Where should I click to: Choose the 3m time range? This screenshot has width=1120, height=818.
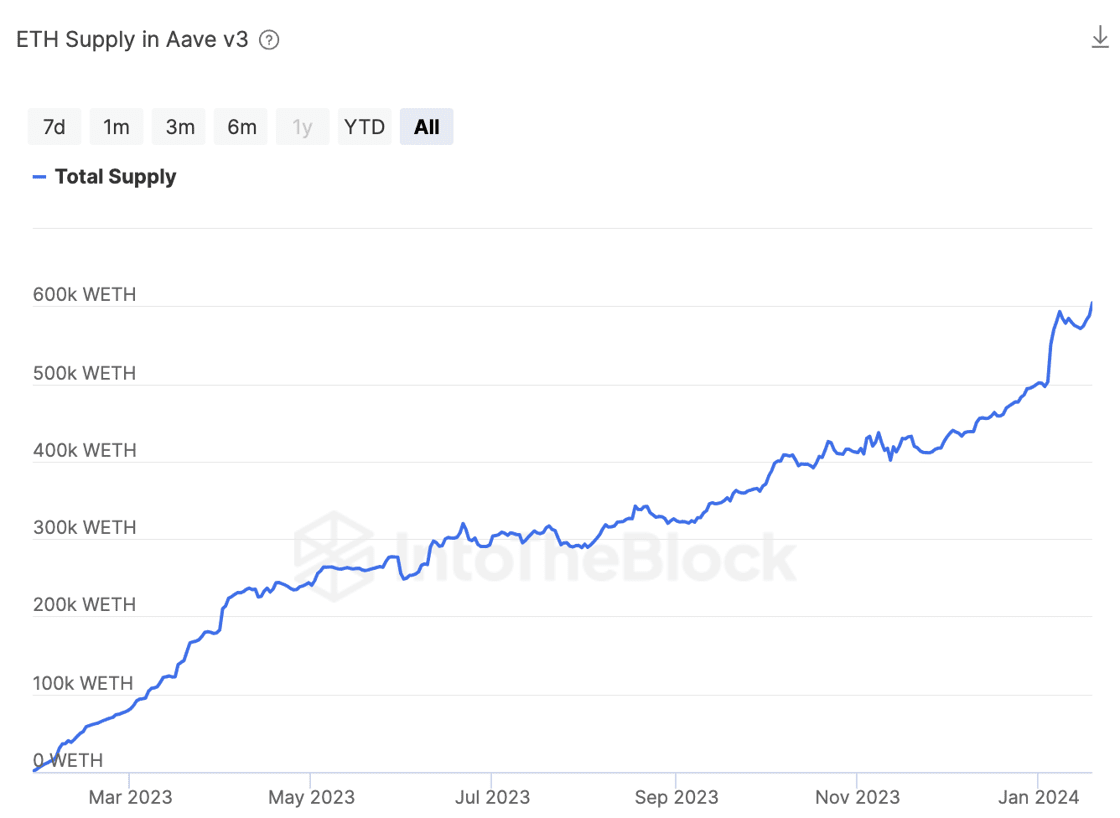pos(180,127)
